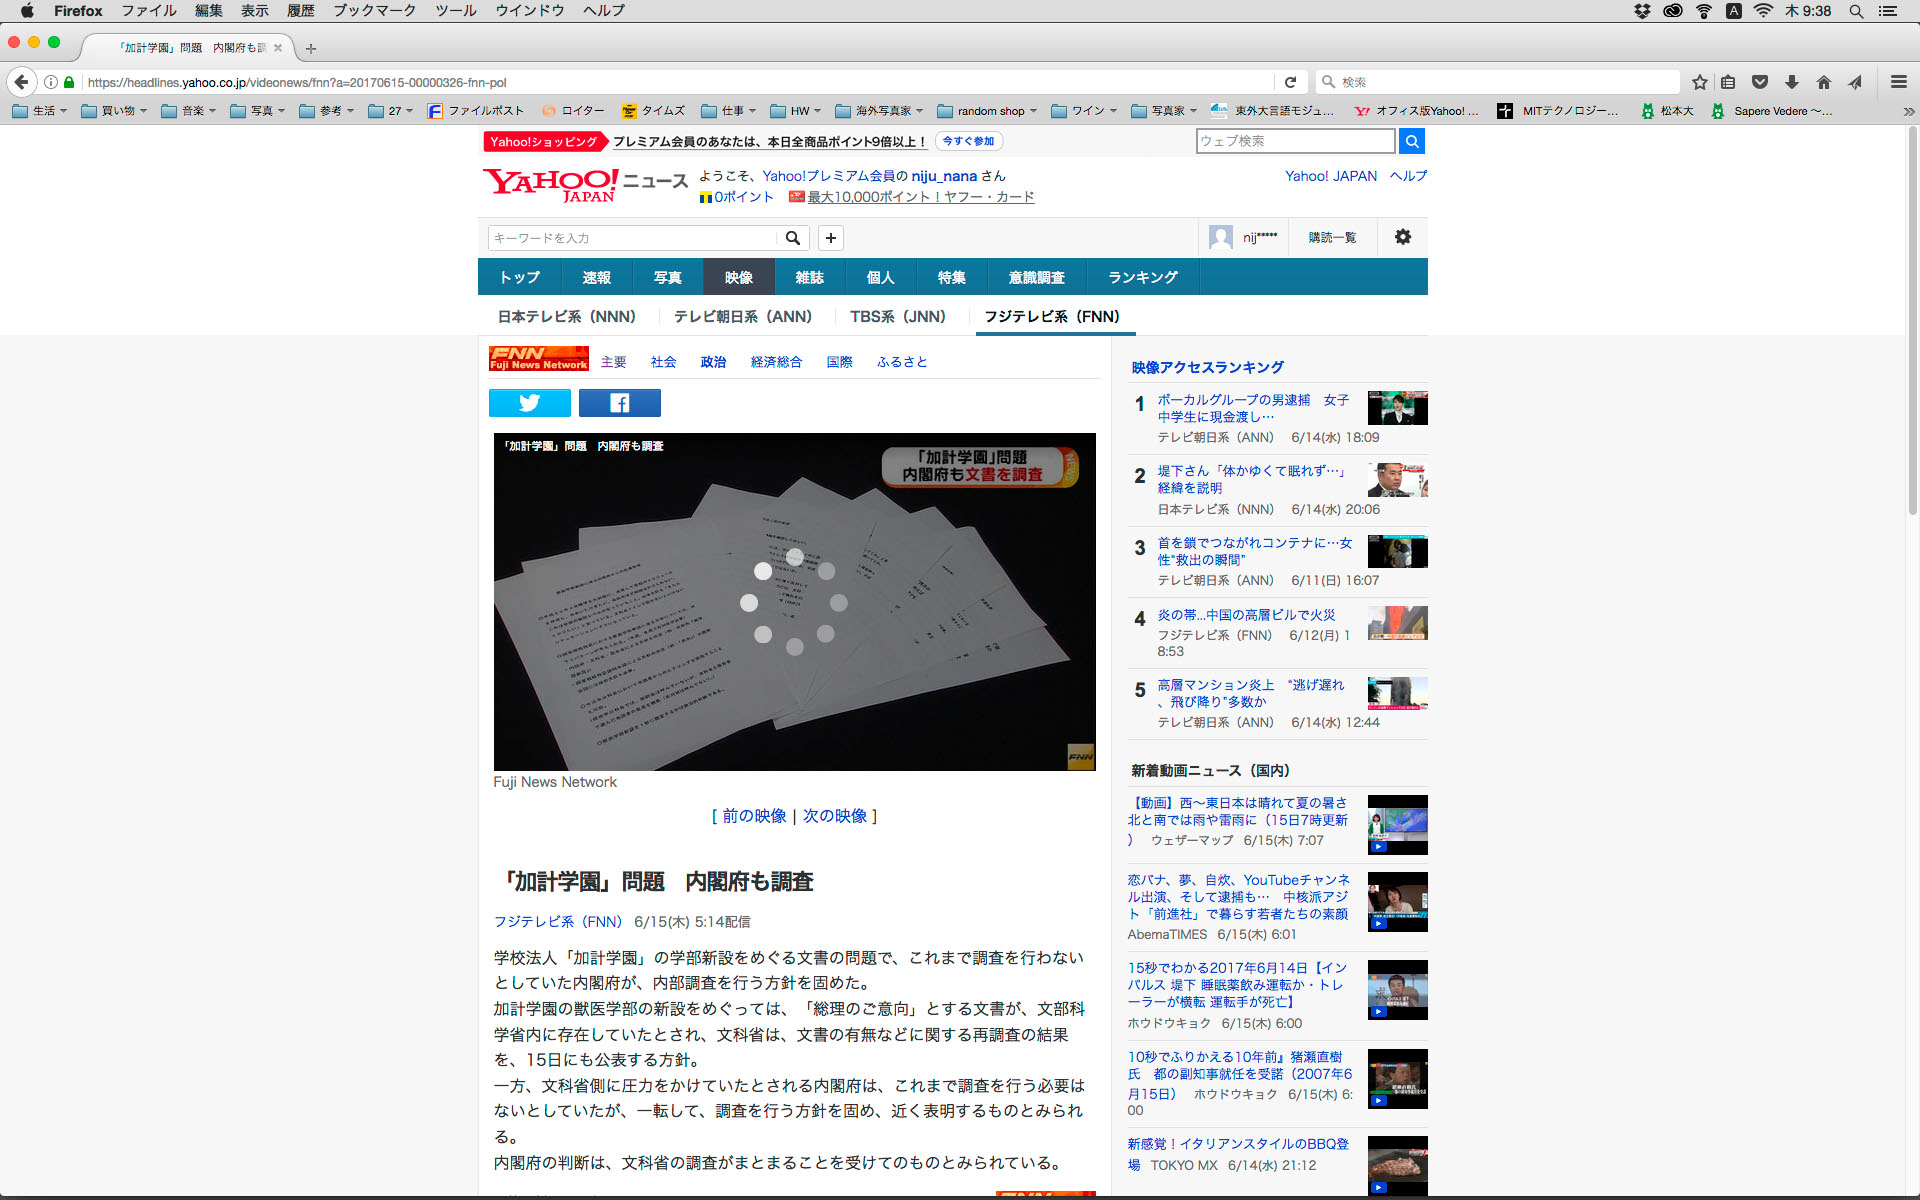The image size is (1920, 1200).
Task: Bookmark this page with star icon
Action: point(1699,82)
